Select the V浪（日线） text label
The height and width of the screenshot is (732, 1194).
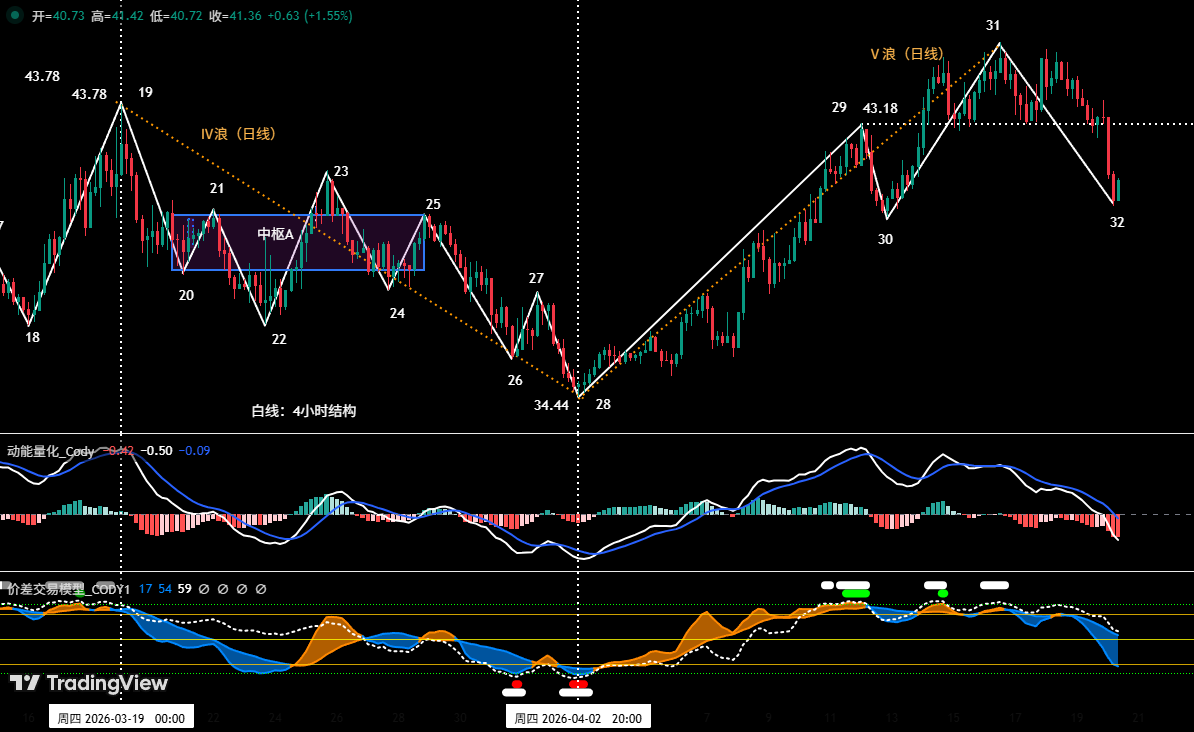[906, 54]
